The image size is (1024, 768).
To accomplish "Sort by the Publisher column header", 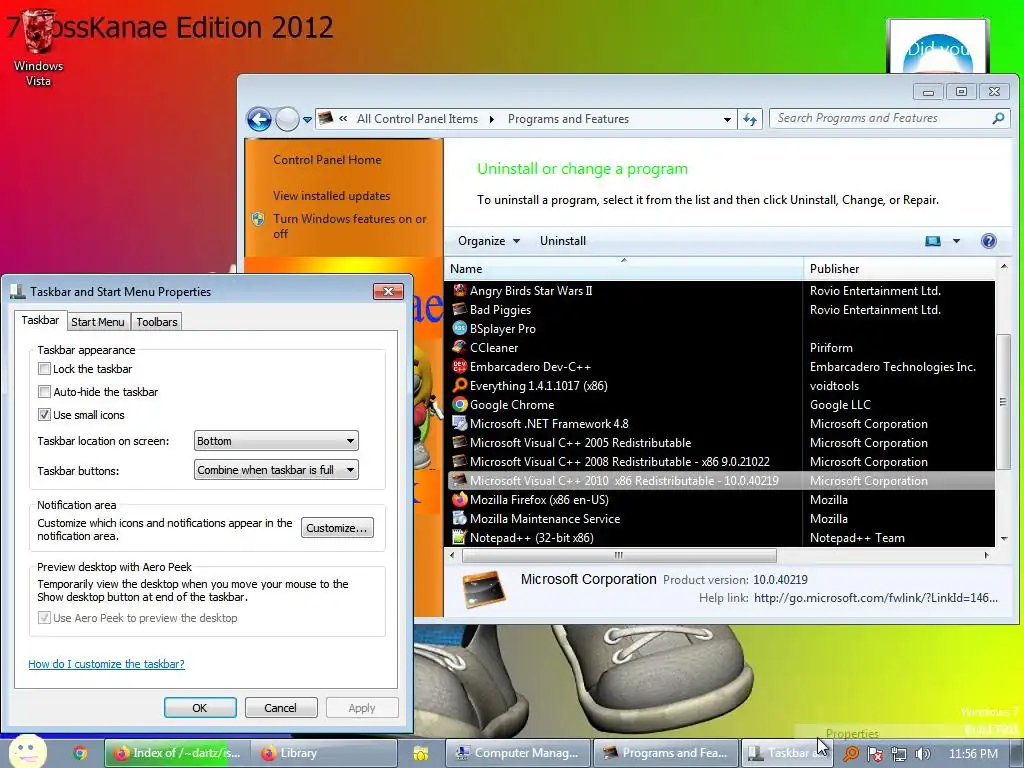I will coord(899,268).
